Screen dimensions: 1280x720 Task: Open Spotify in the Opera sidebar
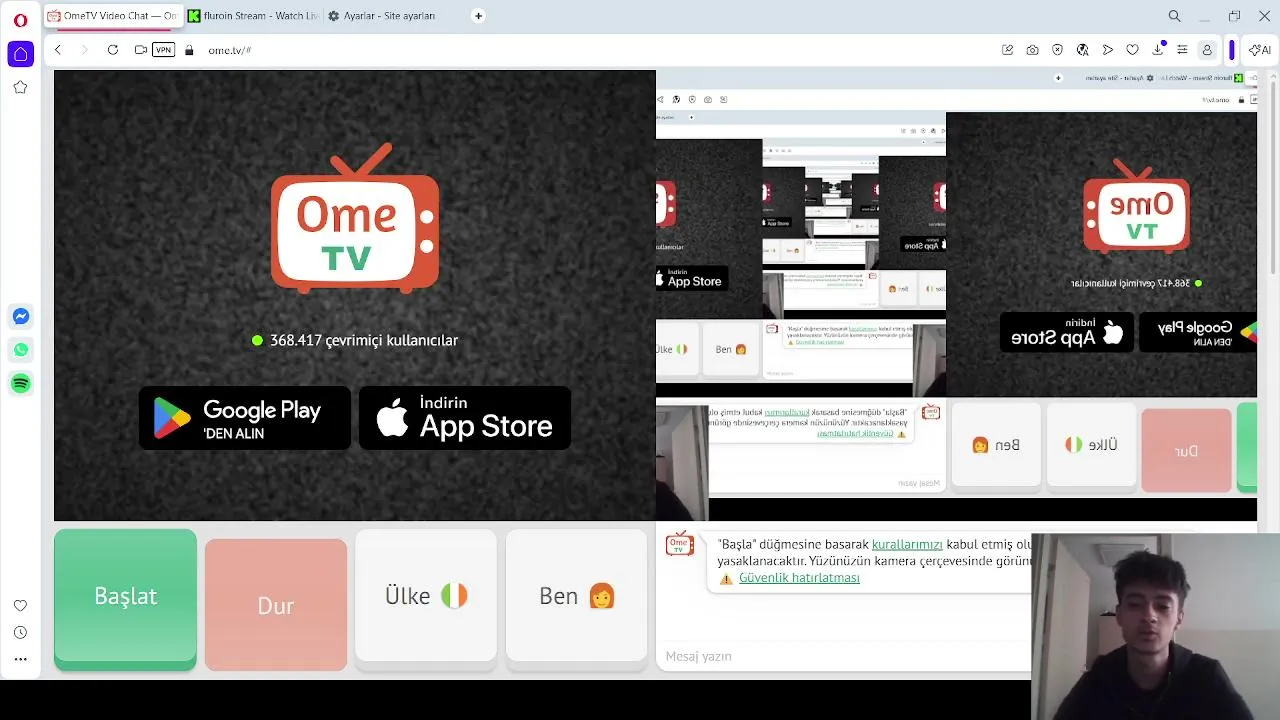click(x=20, y=384)
